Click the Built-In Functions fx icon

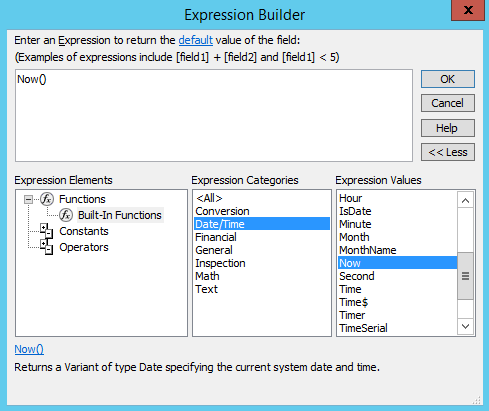66,215
